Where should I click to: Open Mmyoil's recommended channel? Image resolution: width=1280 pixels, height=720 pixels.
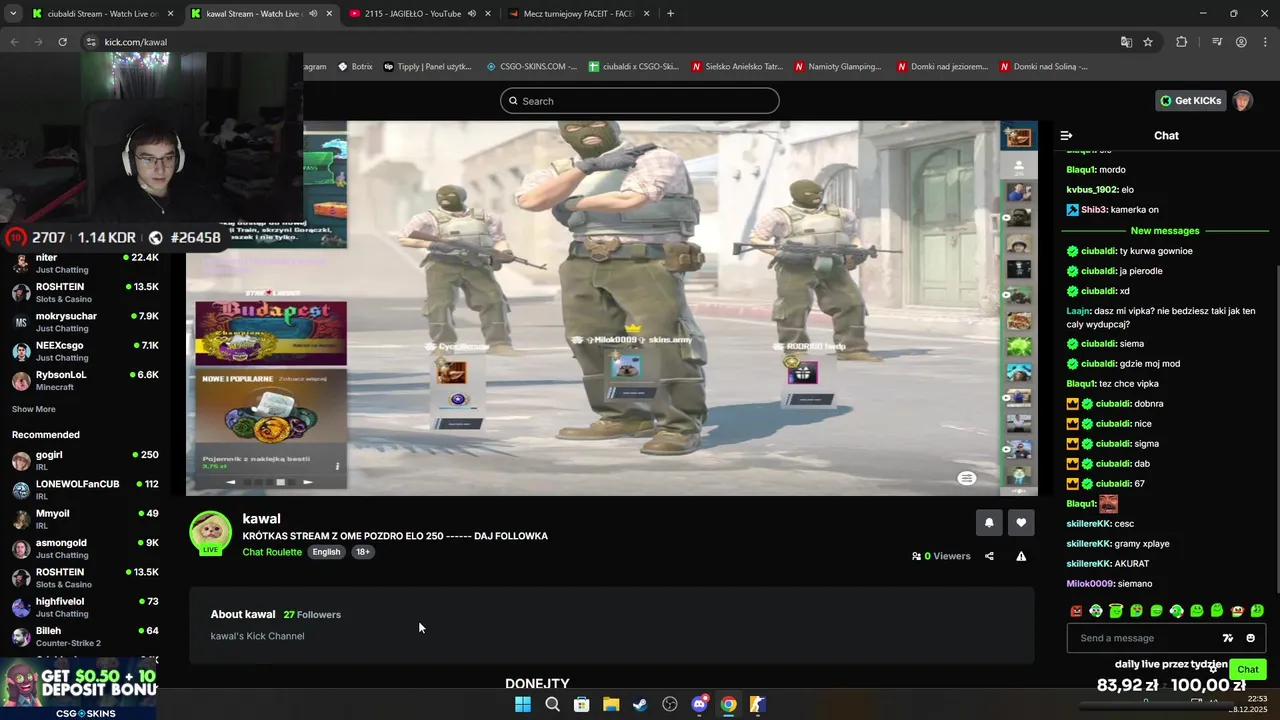[85, 519]
